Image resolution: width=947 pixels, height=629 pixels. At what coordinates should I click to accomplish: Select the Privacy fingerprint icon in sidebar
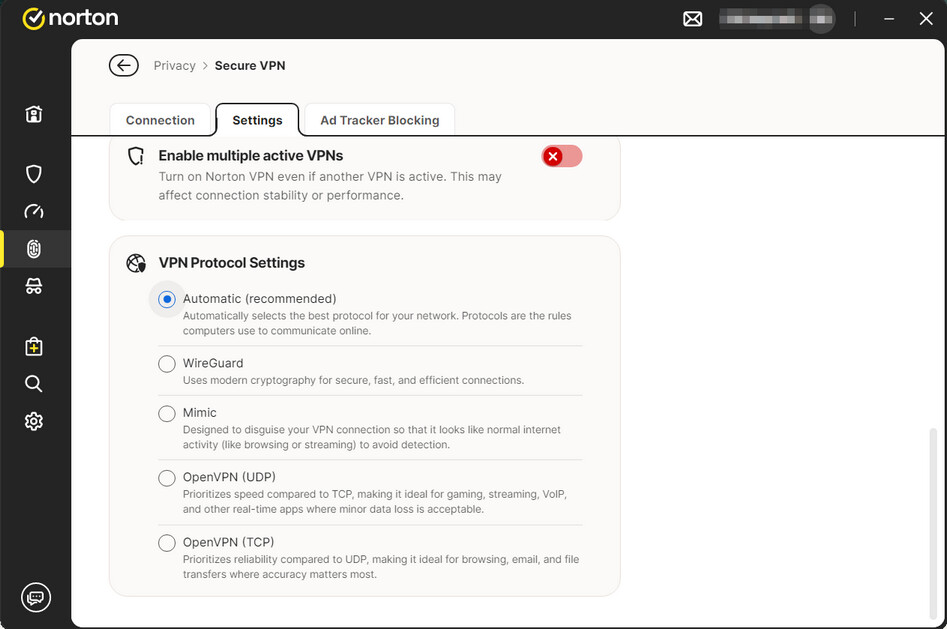(x=34, y=249)
